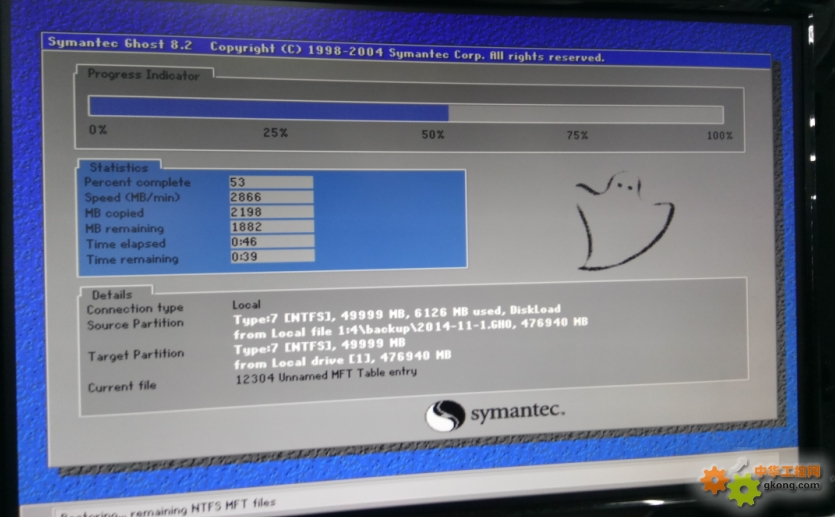Screen dimensions: 835x517
Task: Click the 50% progress scale mark
Action: click(x=433, y=135)
